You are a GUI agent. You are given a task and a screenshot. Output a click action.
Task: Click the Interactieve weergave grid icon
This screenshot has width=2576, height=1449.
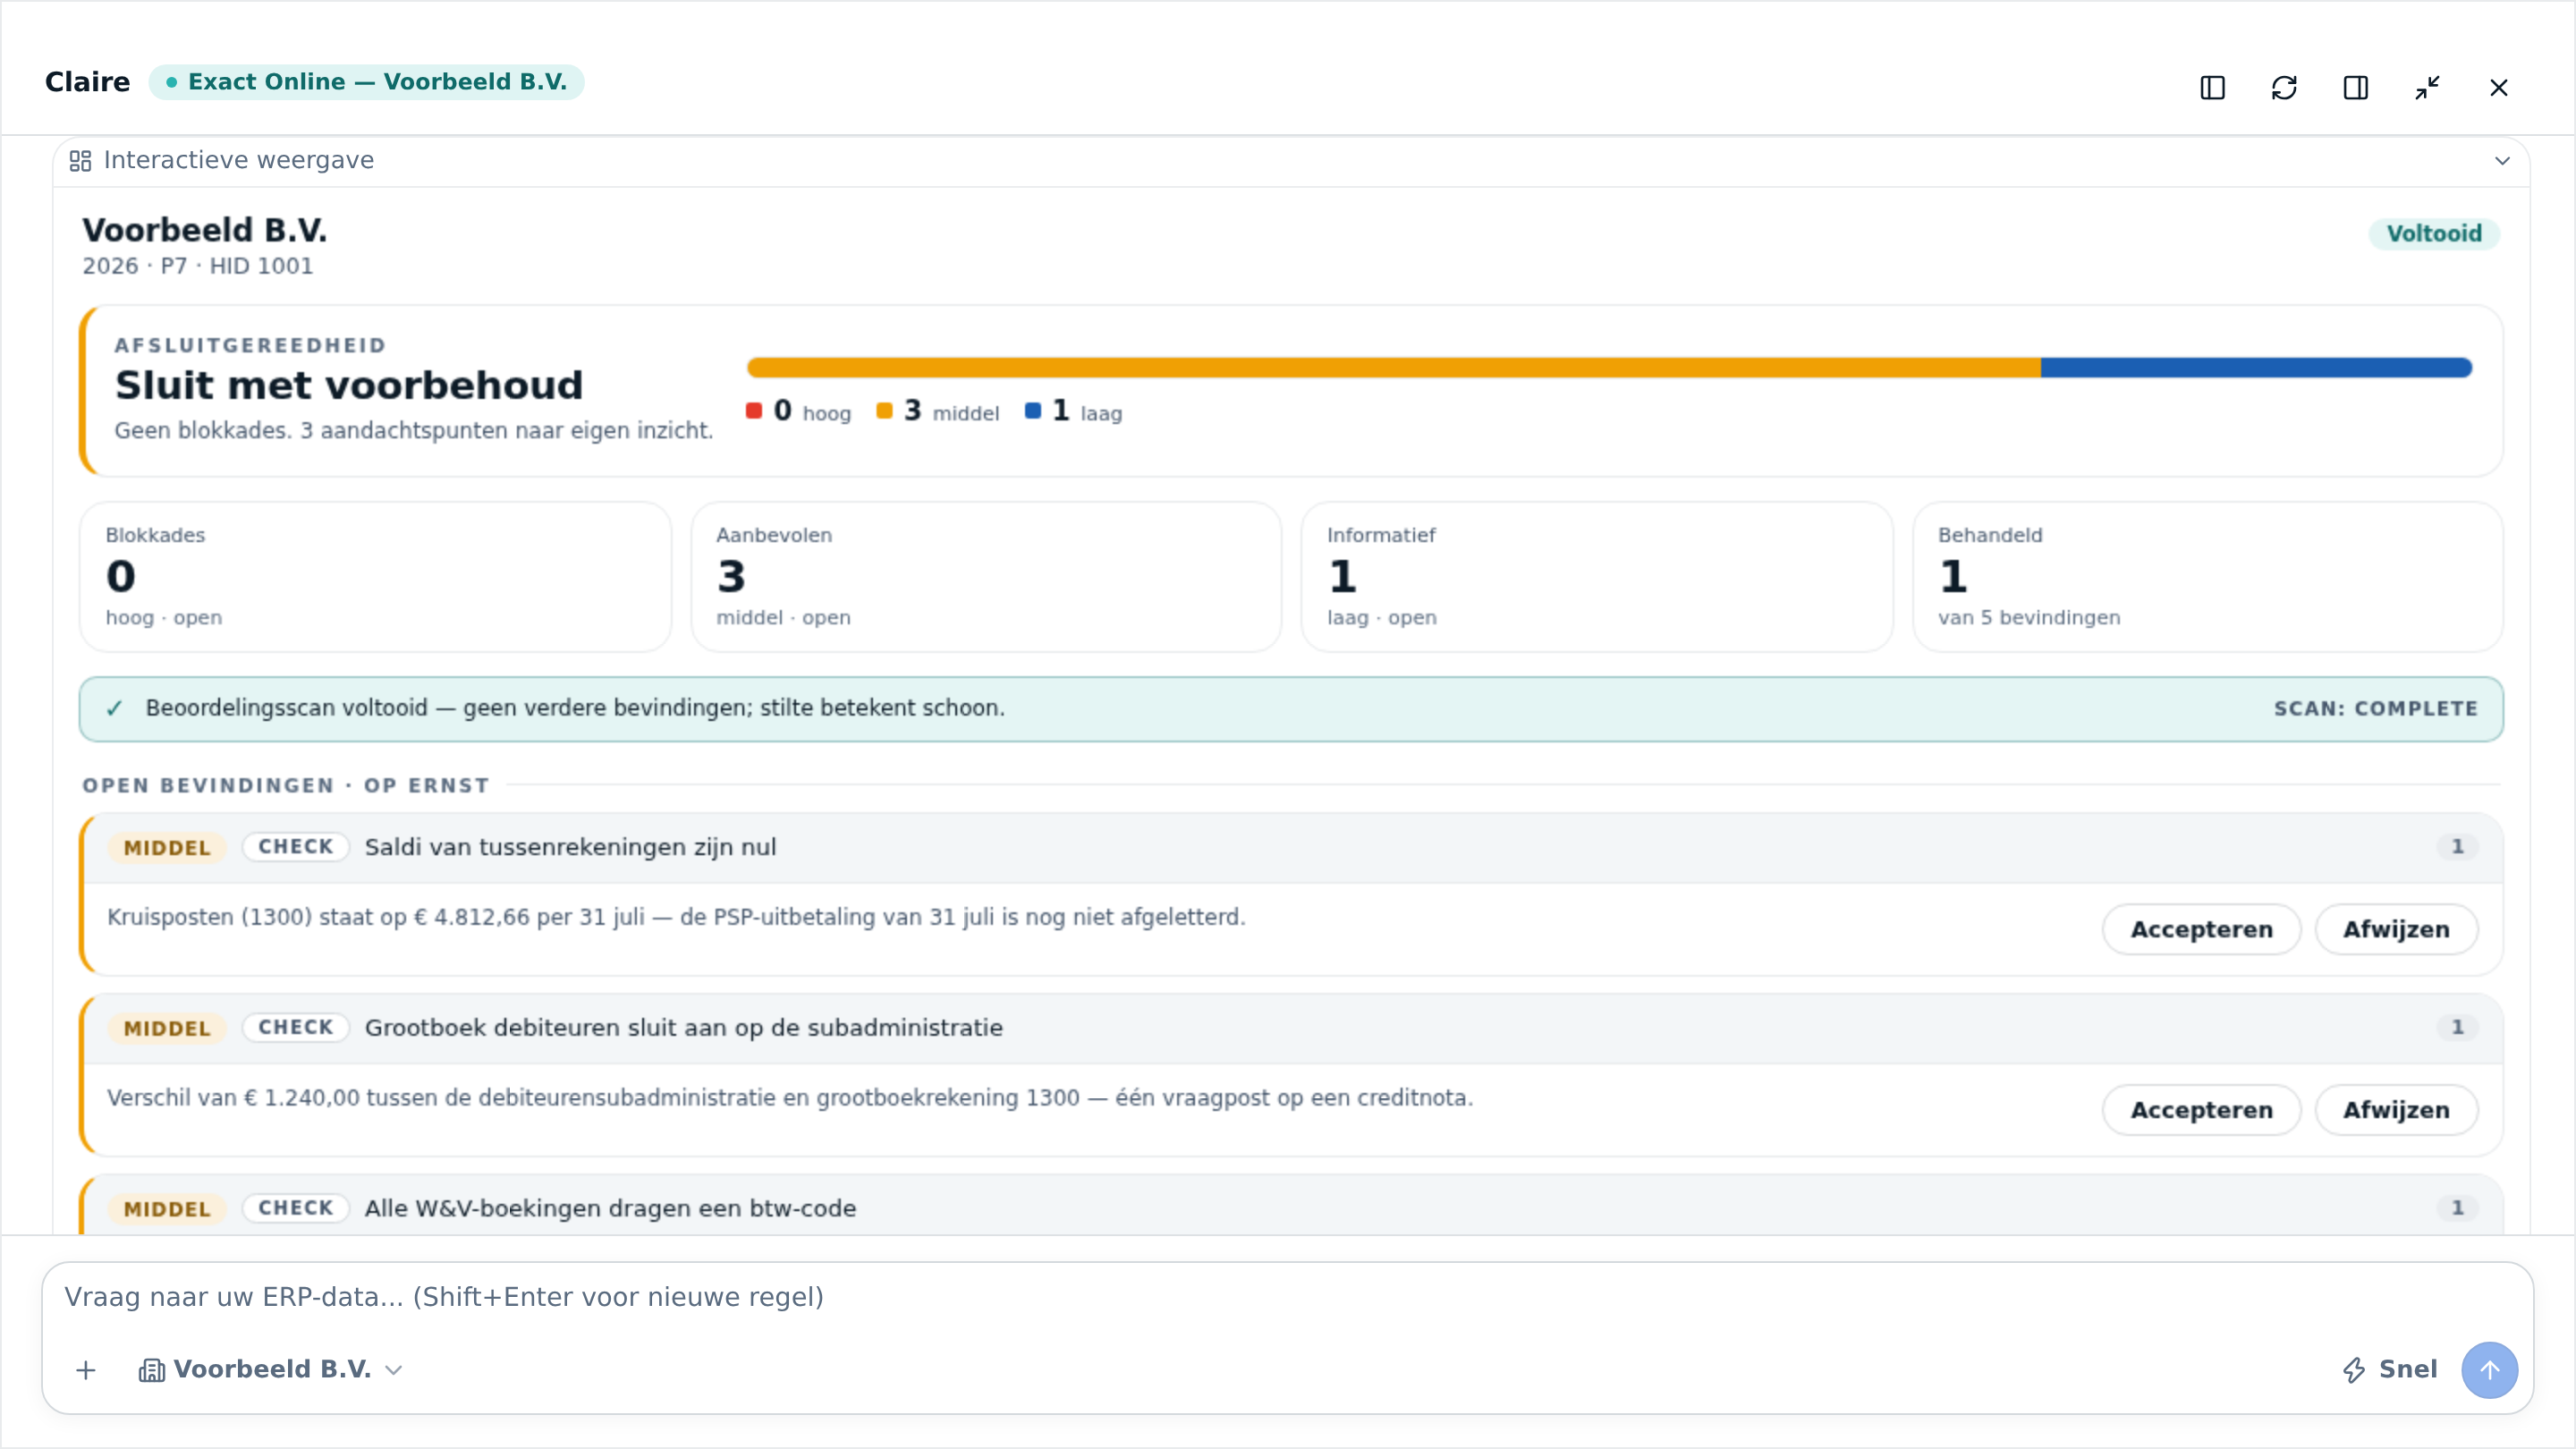80,161
